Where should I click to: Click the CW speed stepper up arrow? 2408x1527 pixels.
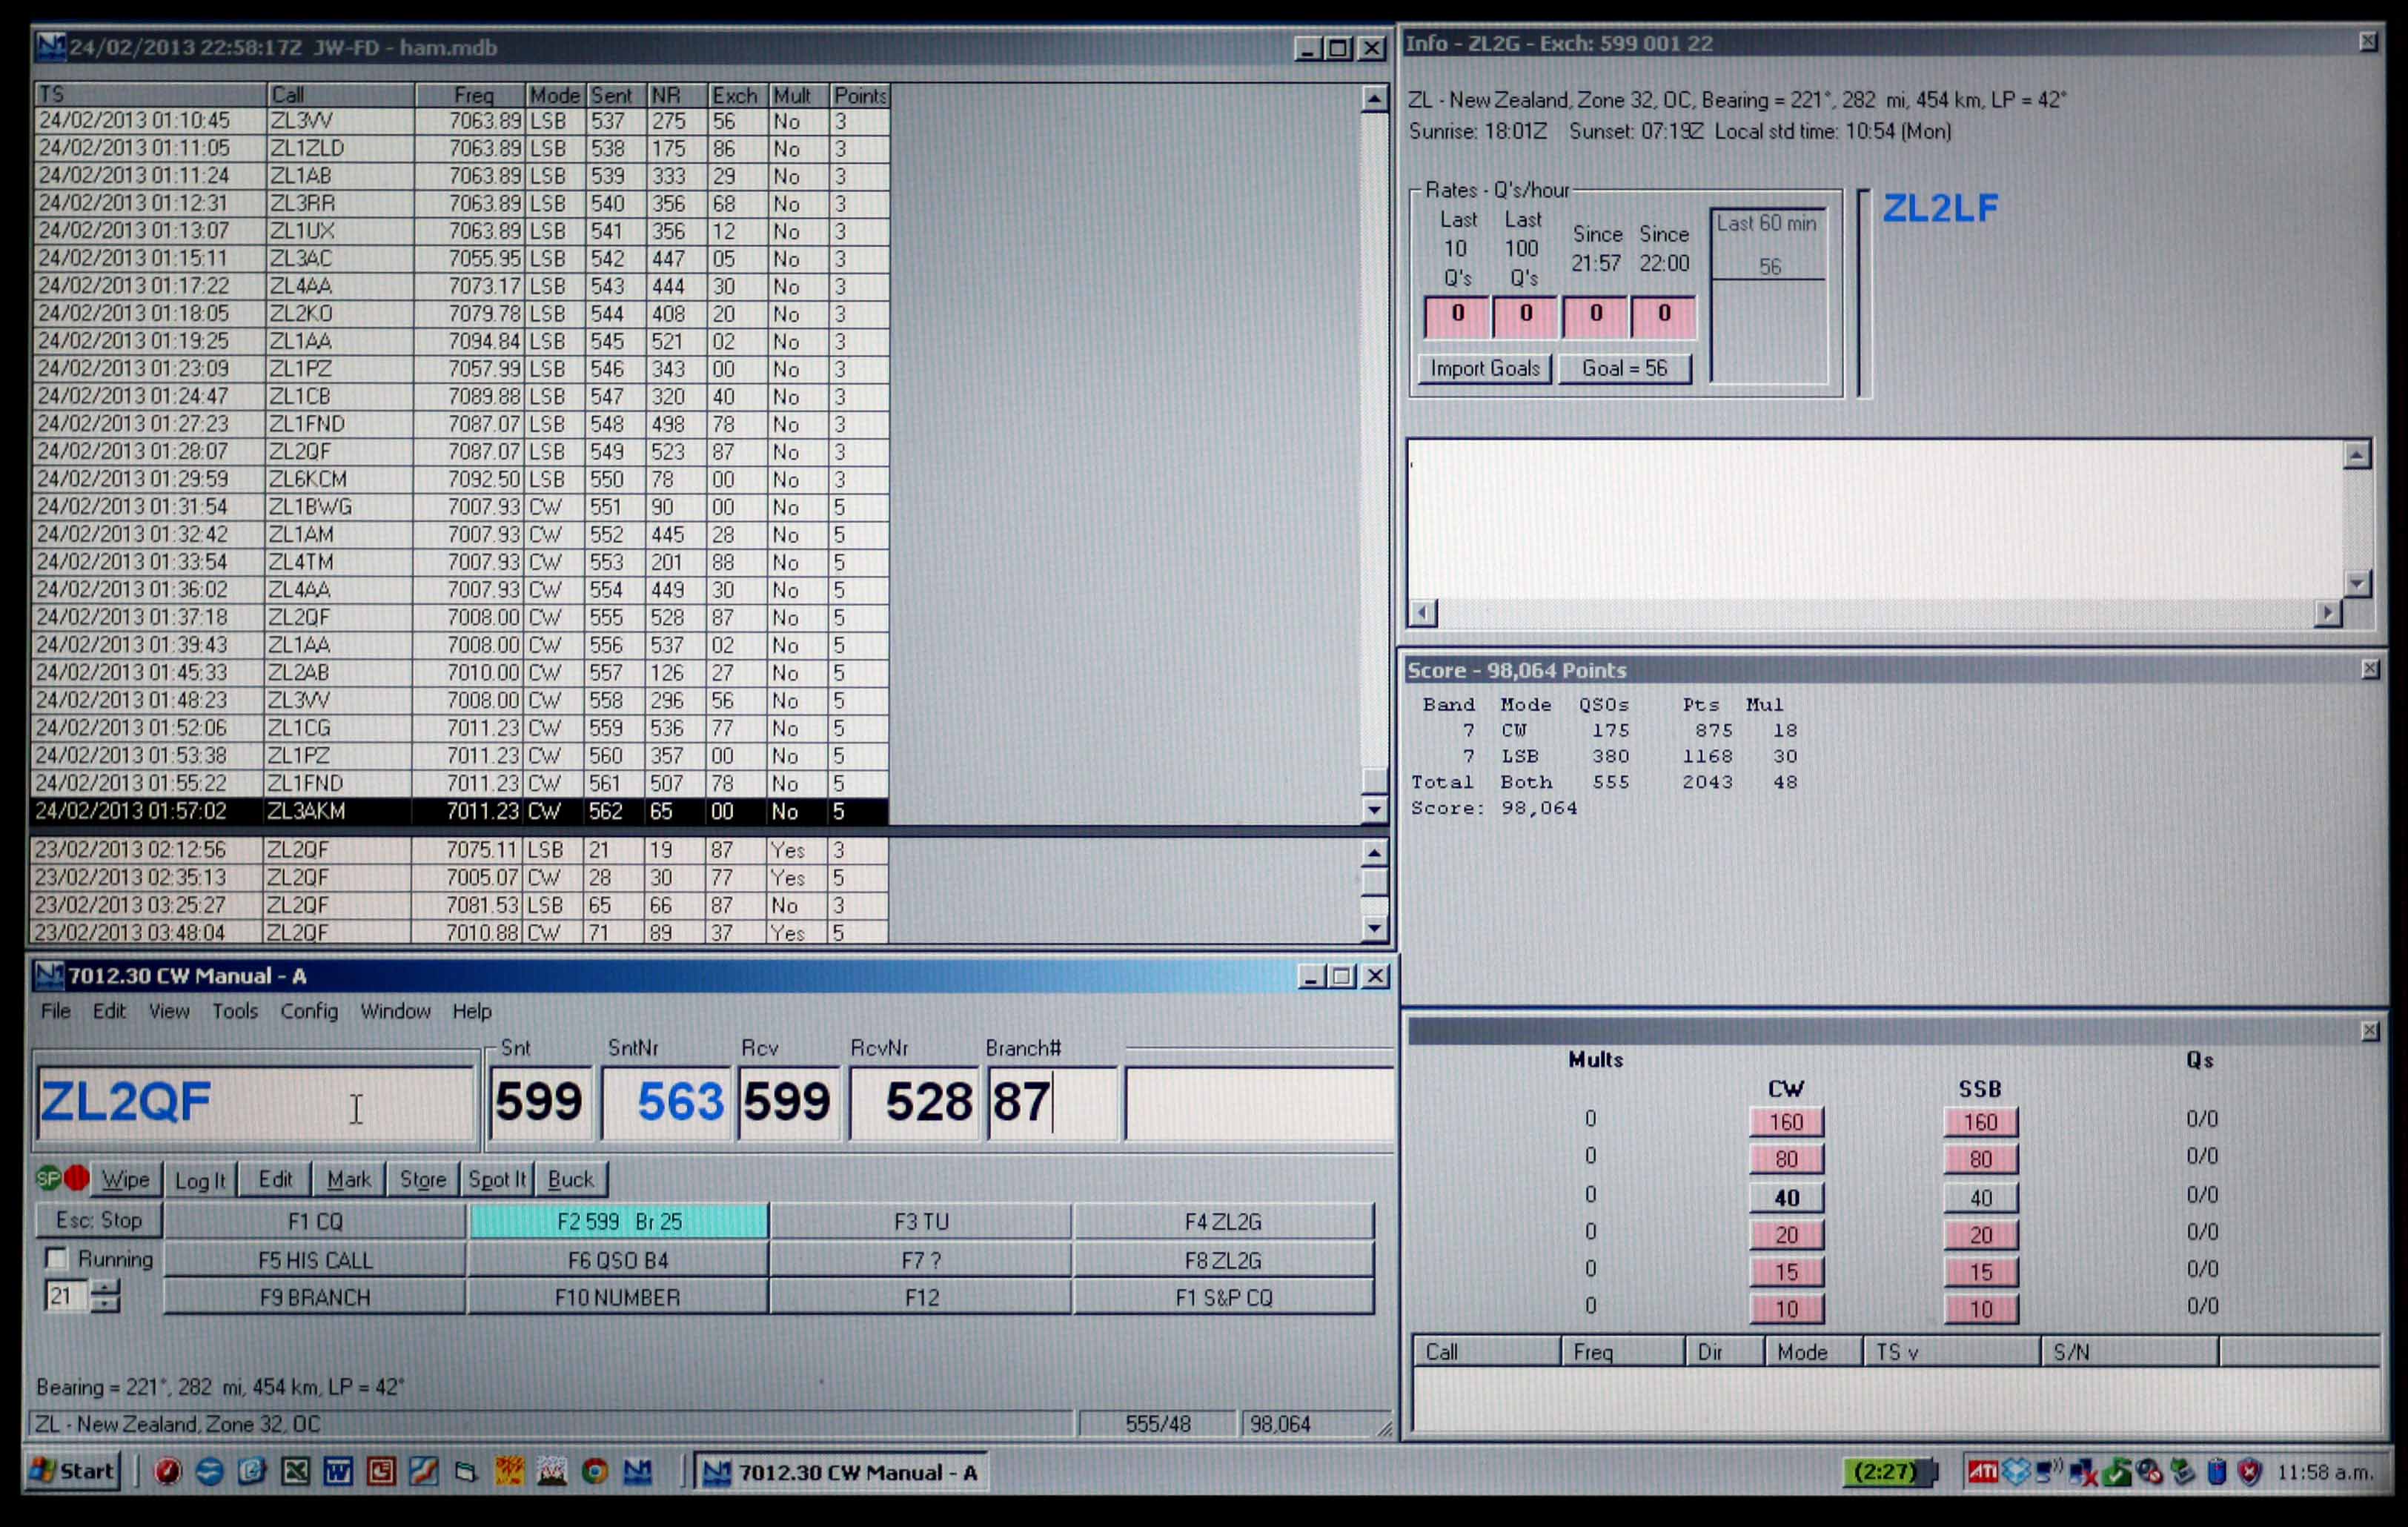(x=104, y=1288)
